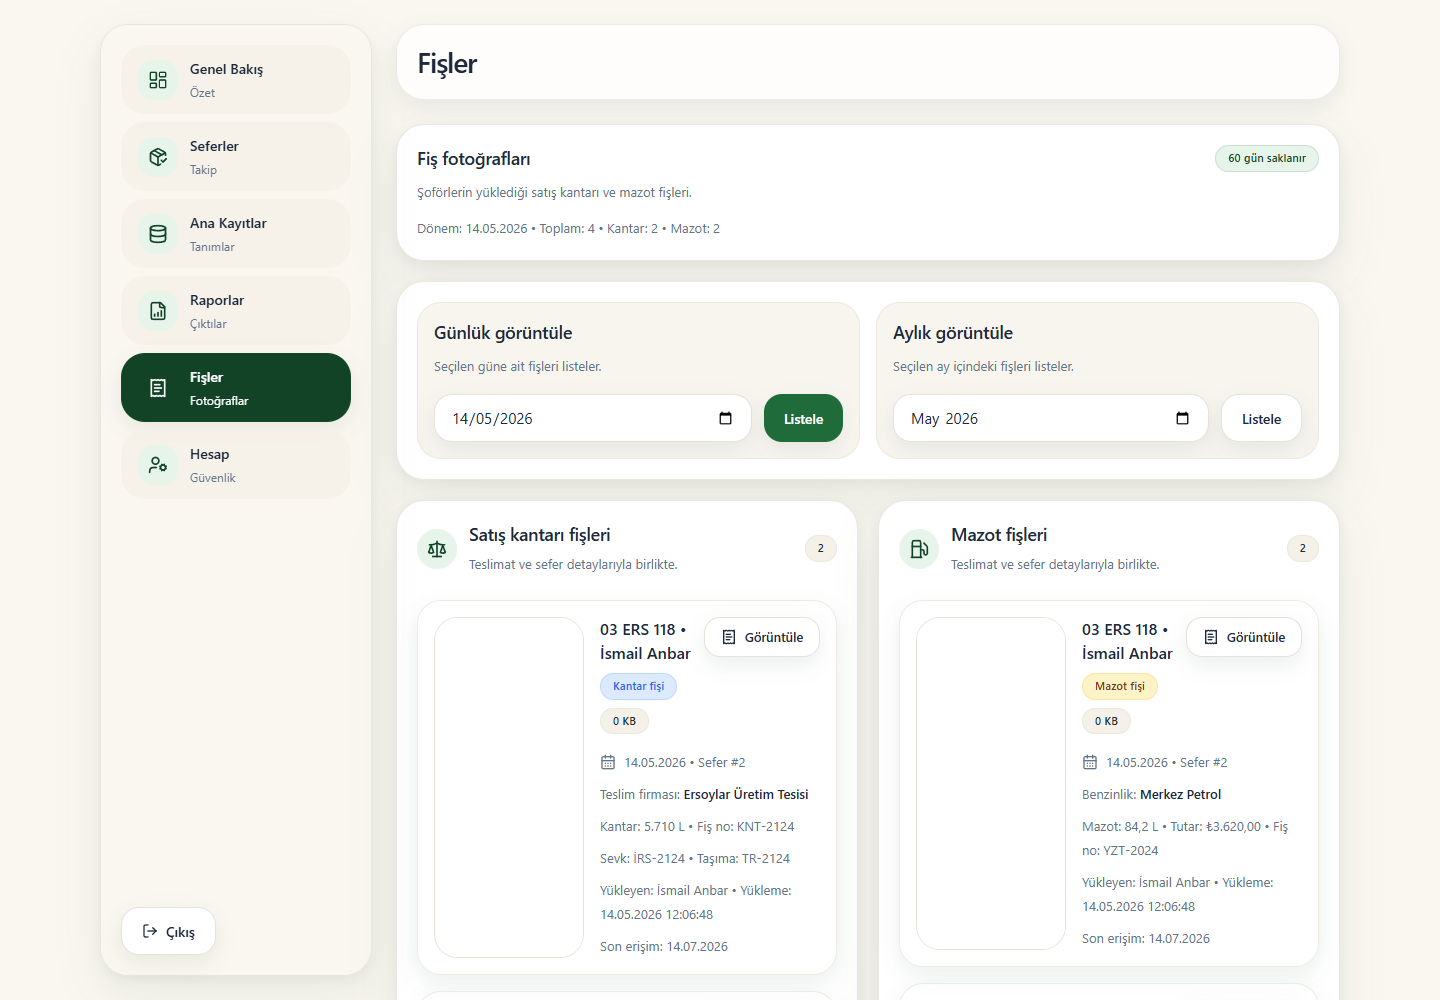Click the May 2026 month field

coord(1050,418)
